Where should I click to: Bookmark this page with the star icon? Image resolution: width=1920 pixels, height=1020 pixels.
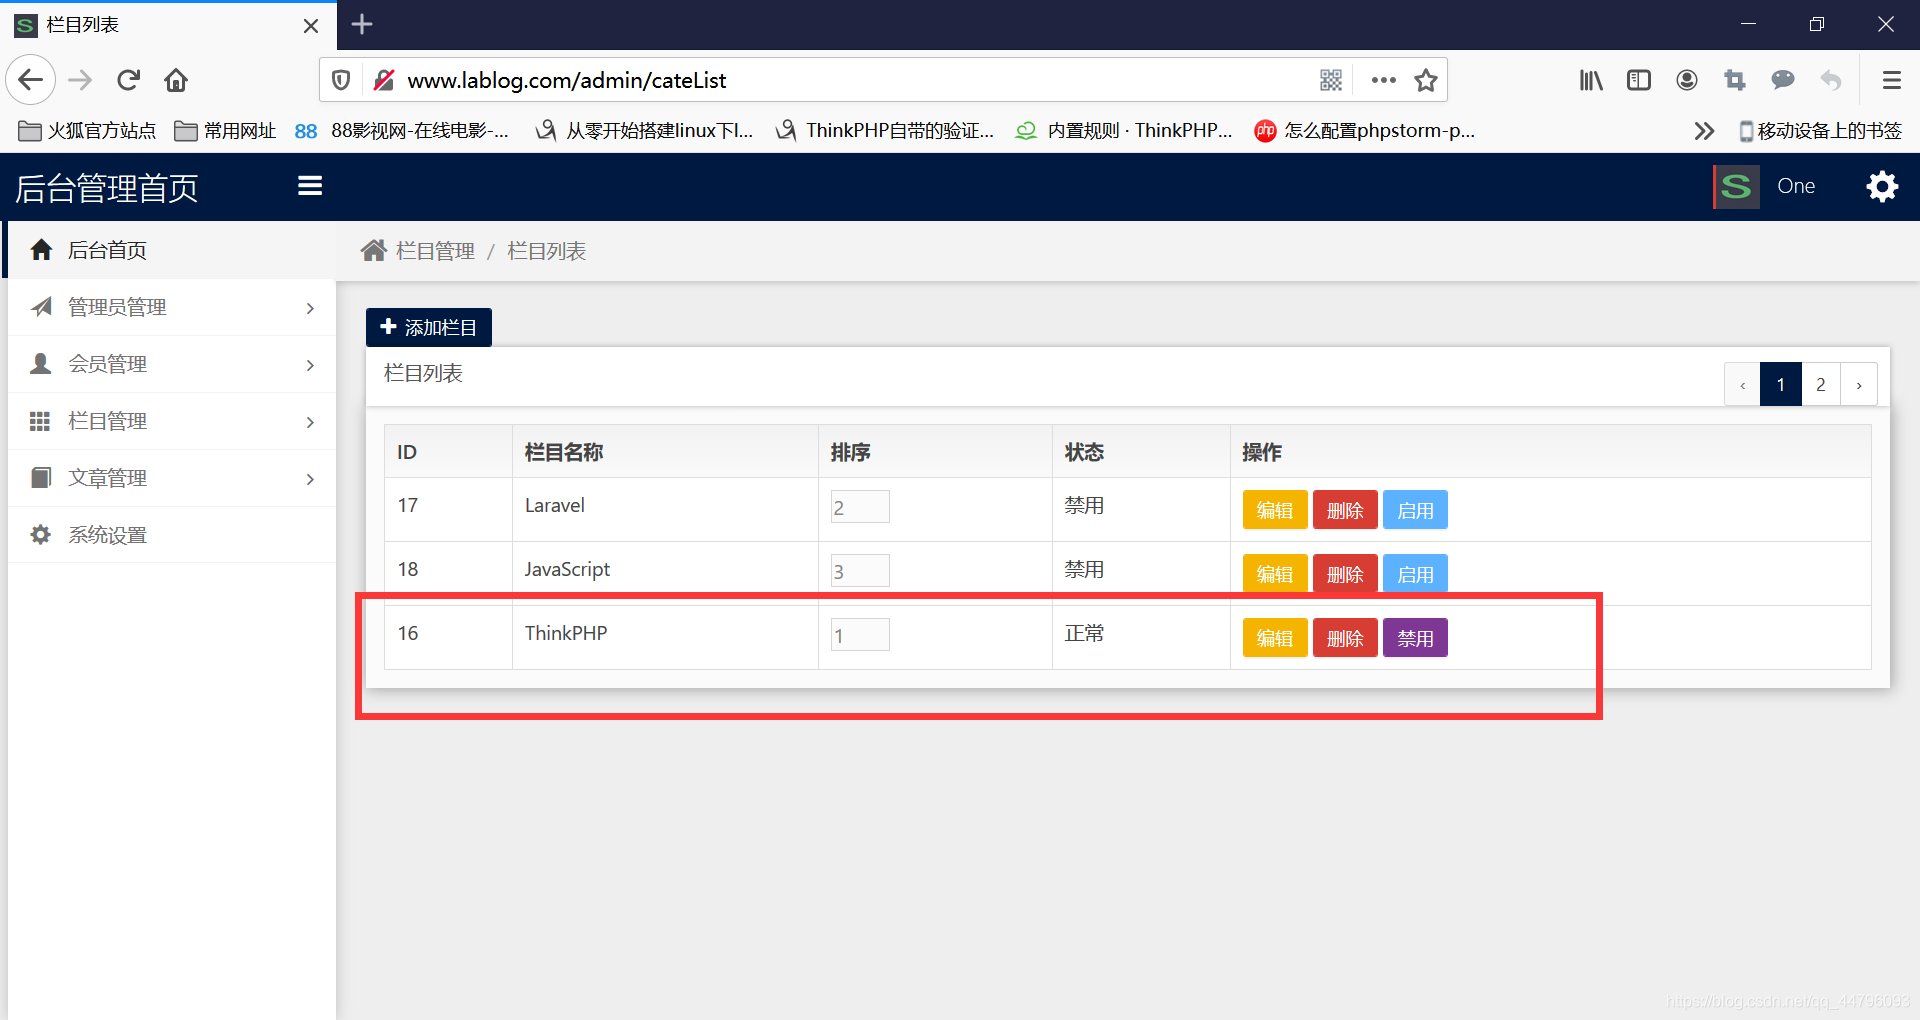tap(1426, 80)
